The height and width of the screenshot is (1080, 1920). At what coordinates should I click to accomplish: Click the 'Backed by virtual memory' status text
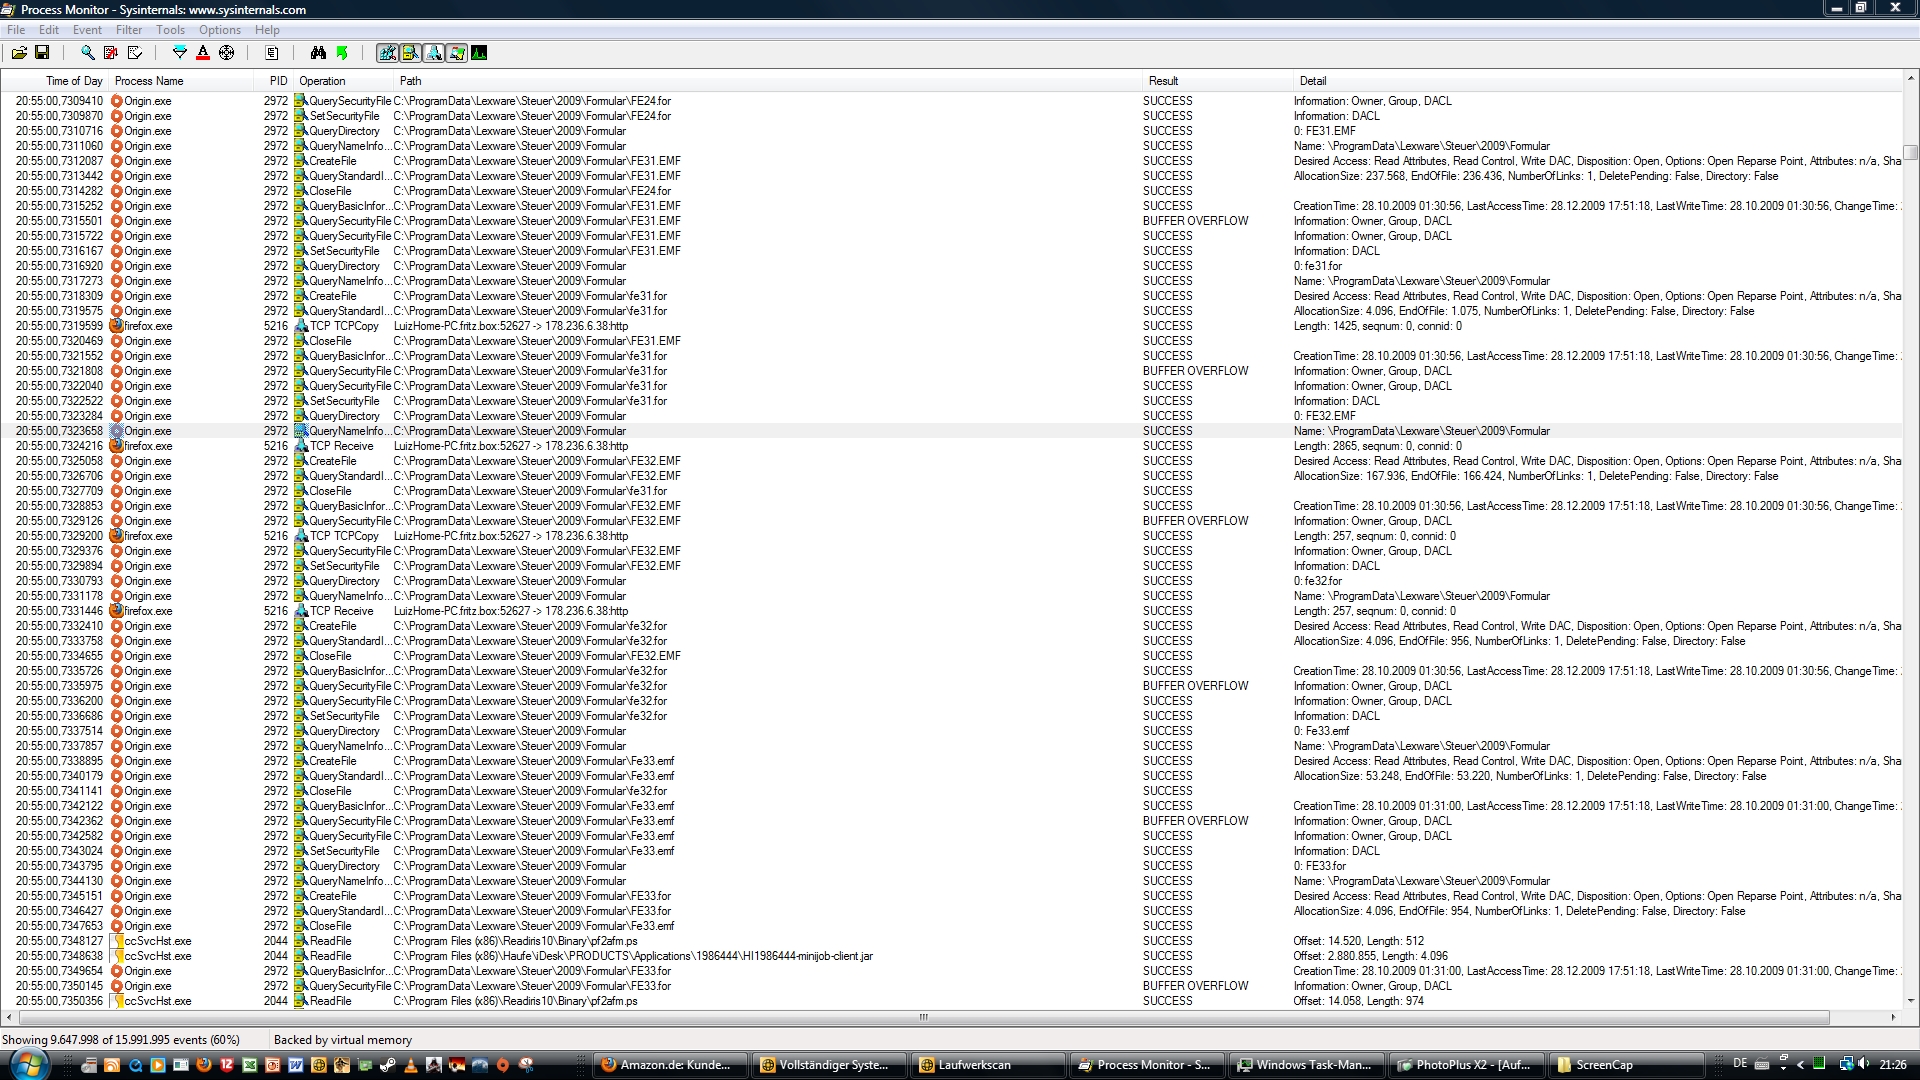tap(343, 1040)
